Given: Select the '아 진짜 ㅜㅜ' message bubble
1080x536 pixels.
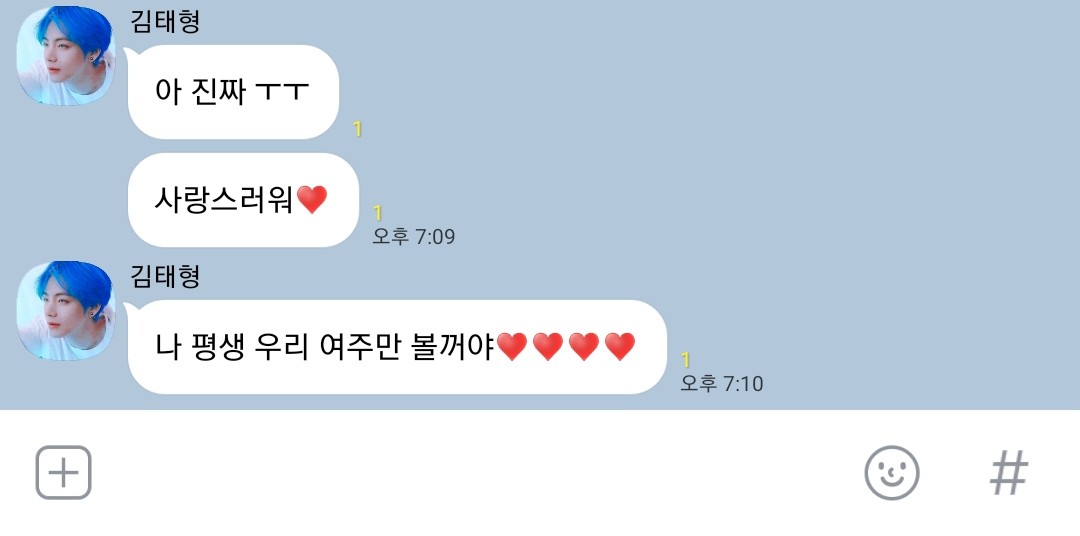Looking at the screenshot, I should (x=233, y=92).
